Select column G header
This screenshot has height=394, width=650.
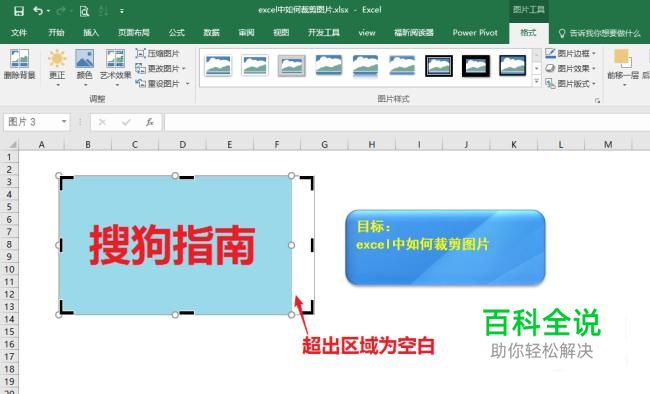pyautogui.click(x=324, y=144)
